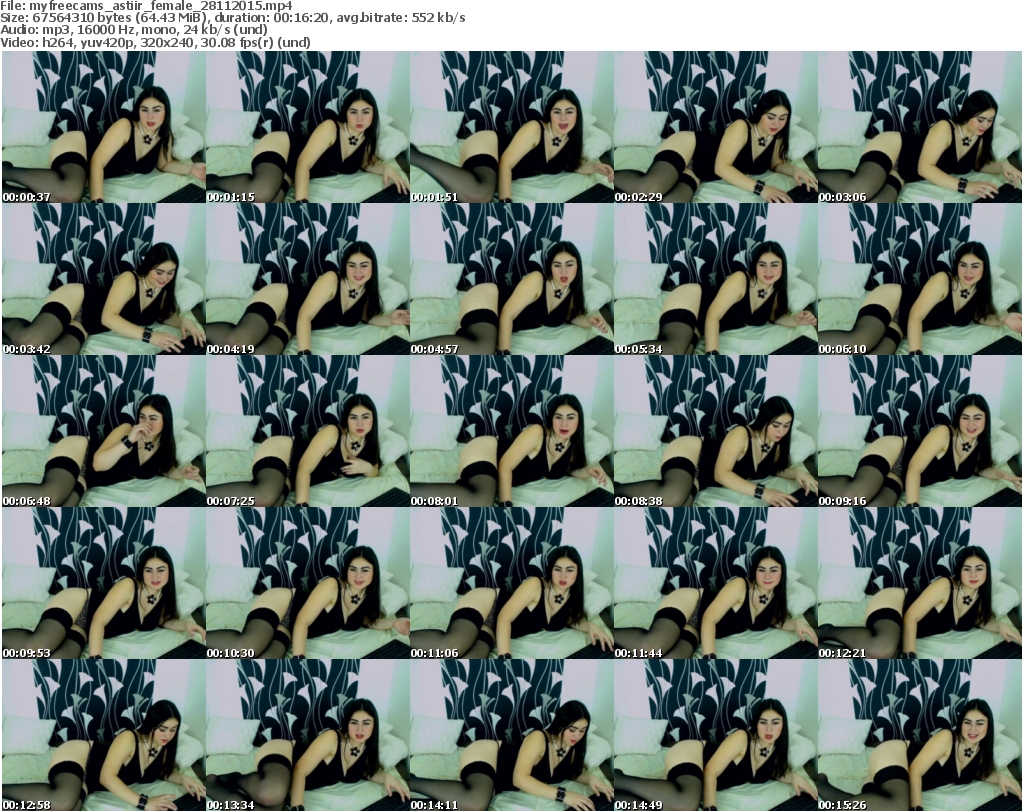Click the 'File:' name line in header

[x=146, y=6]
